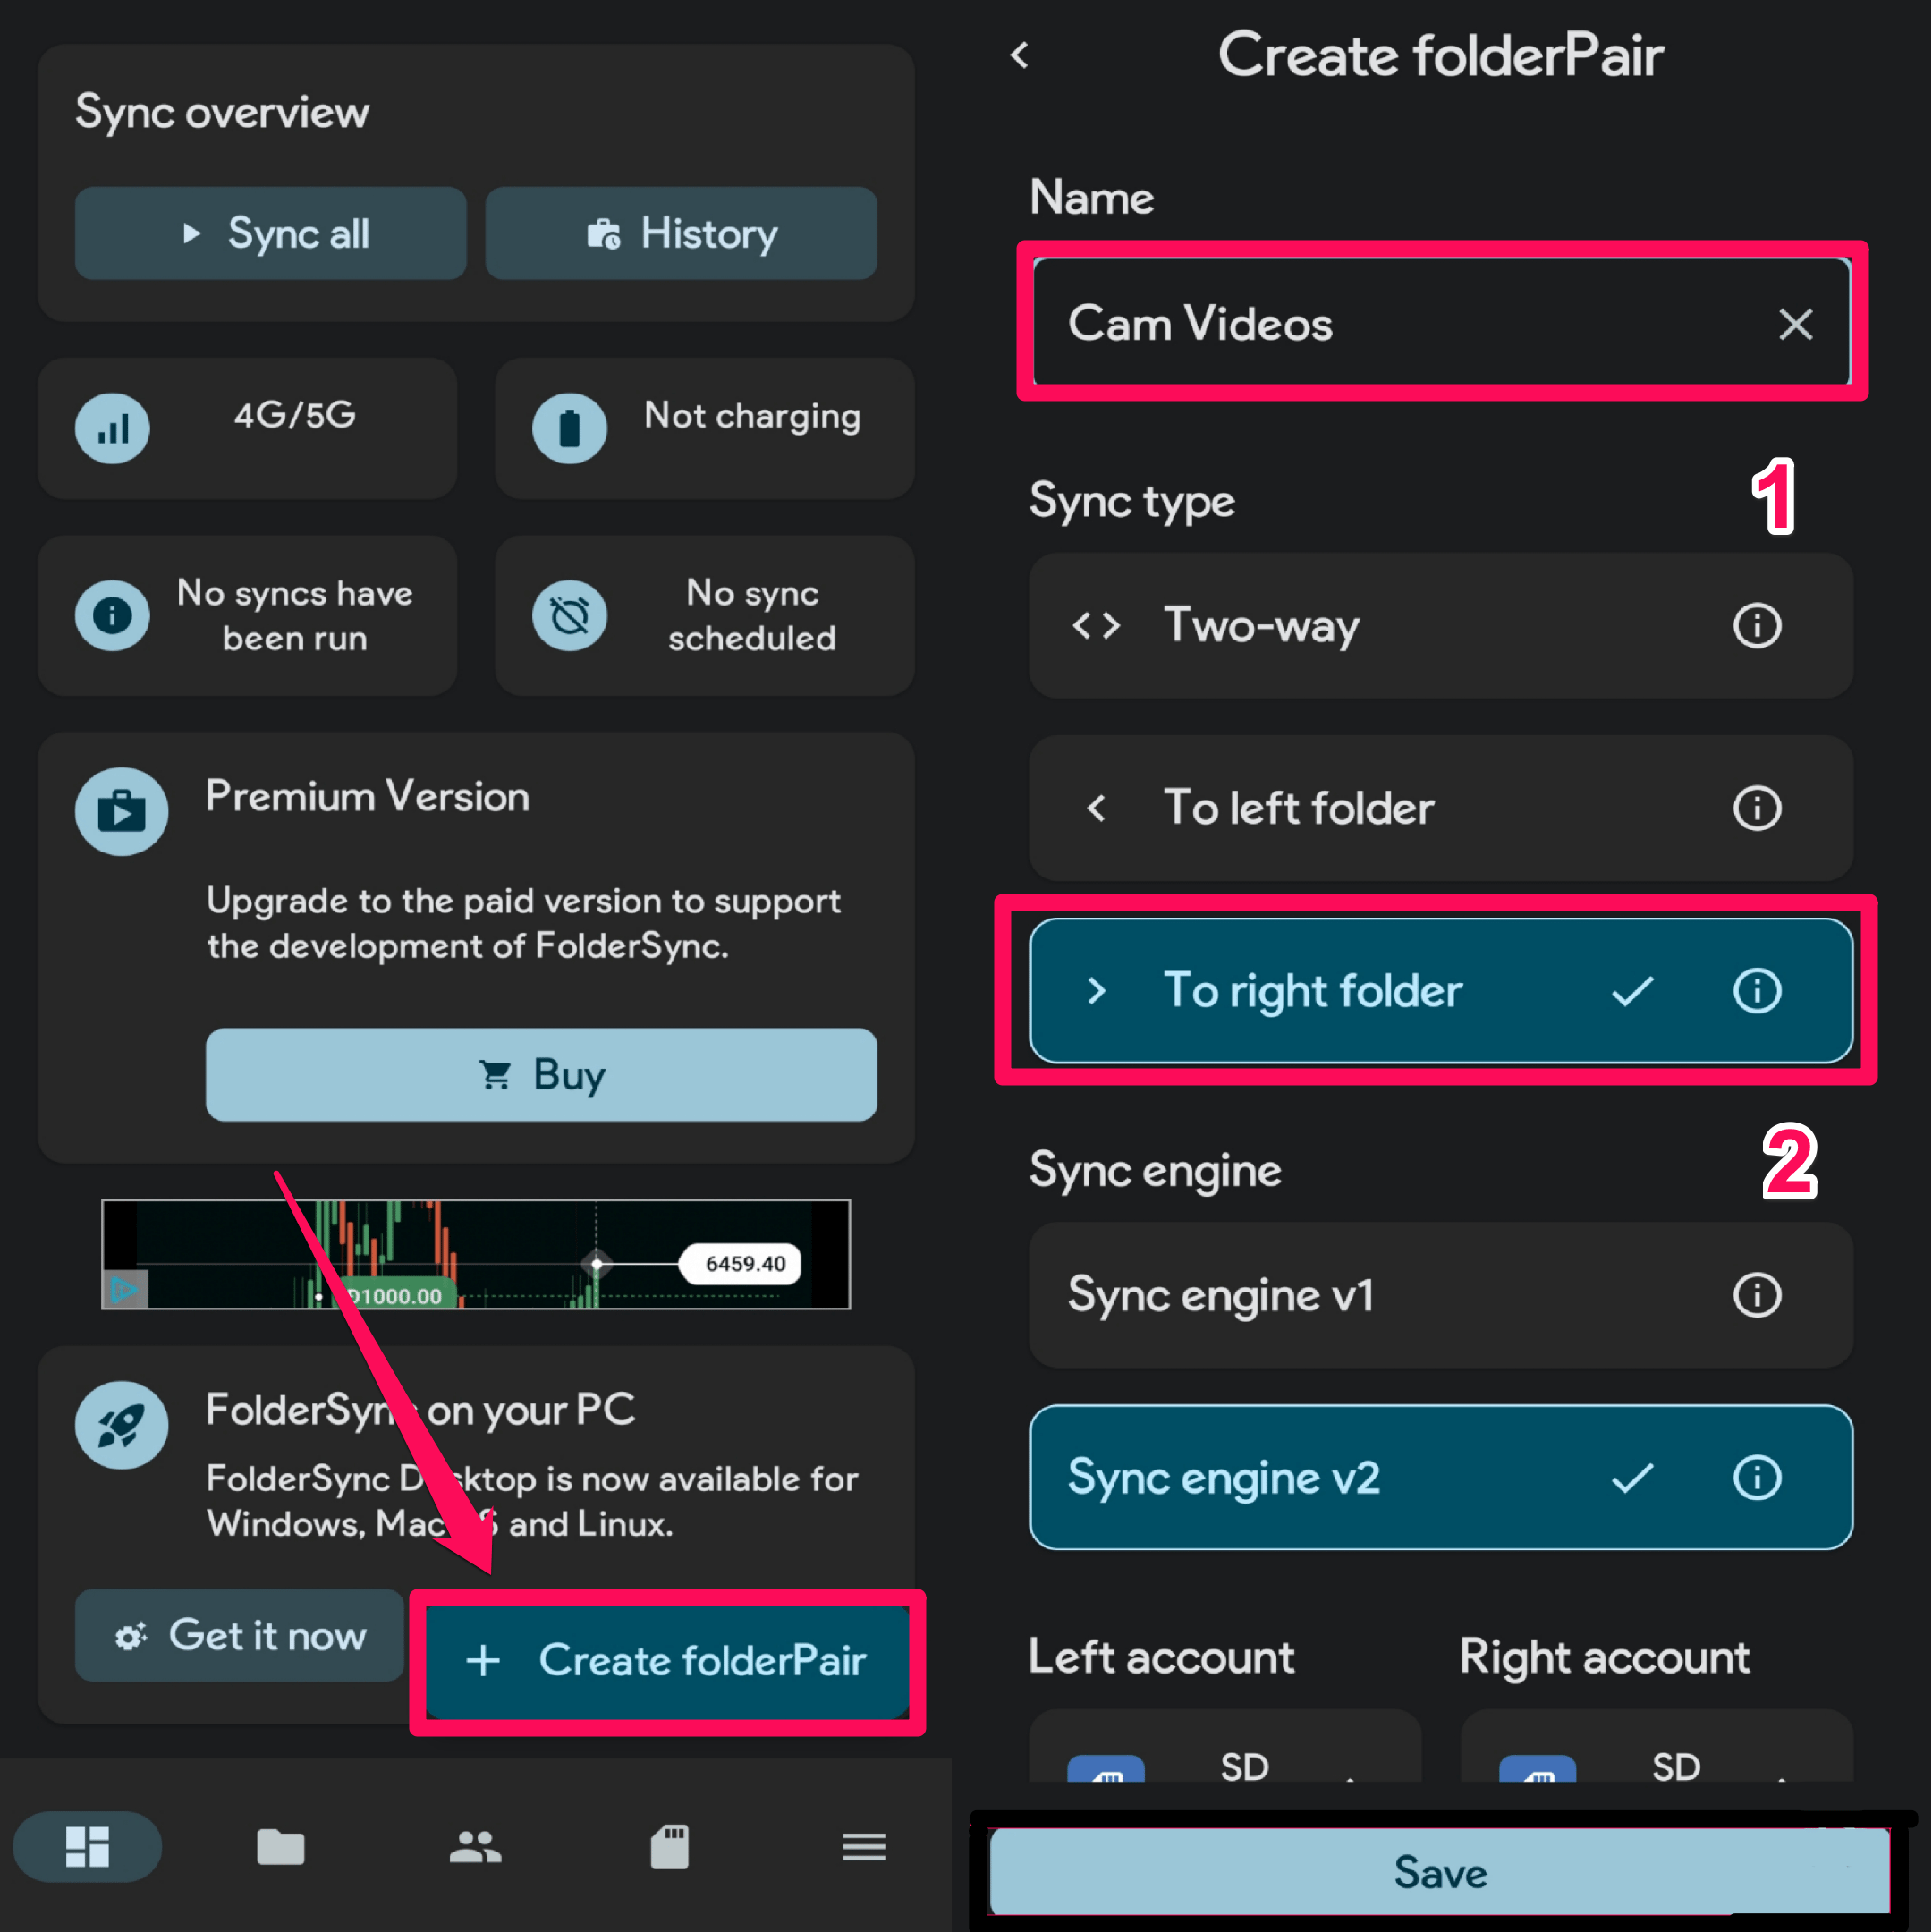Image resolution: width=1932 pixels, height=1932 pixels.
Task: Tap the 4G/5G network status icon
Action: 112,429
